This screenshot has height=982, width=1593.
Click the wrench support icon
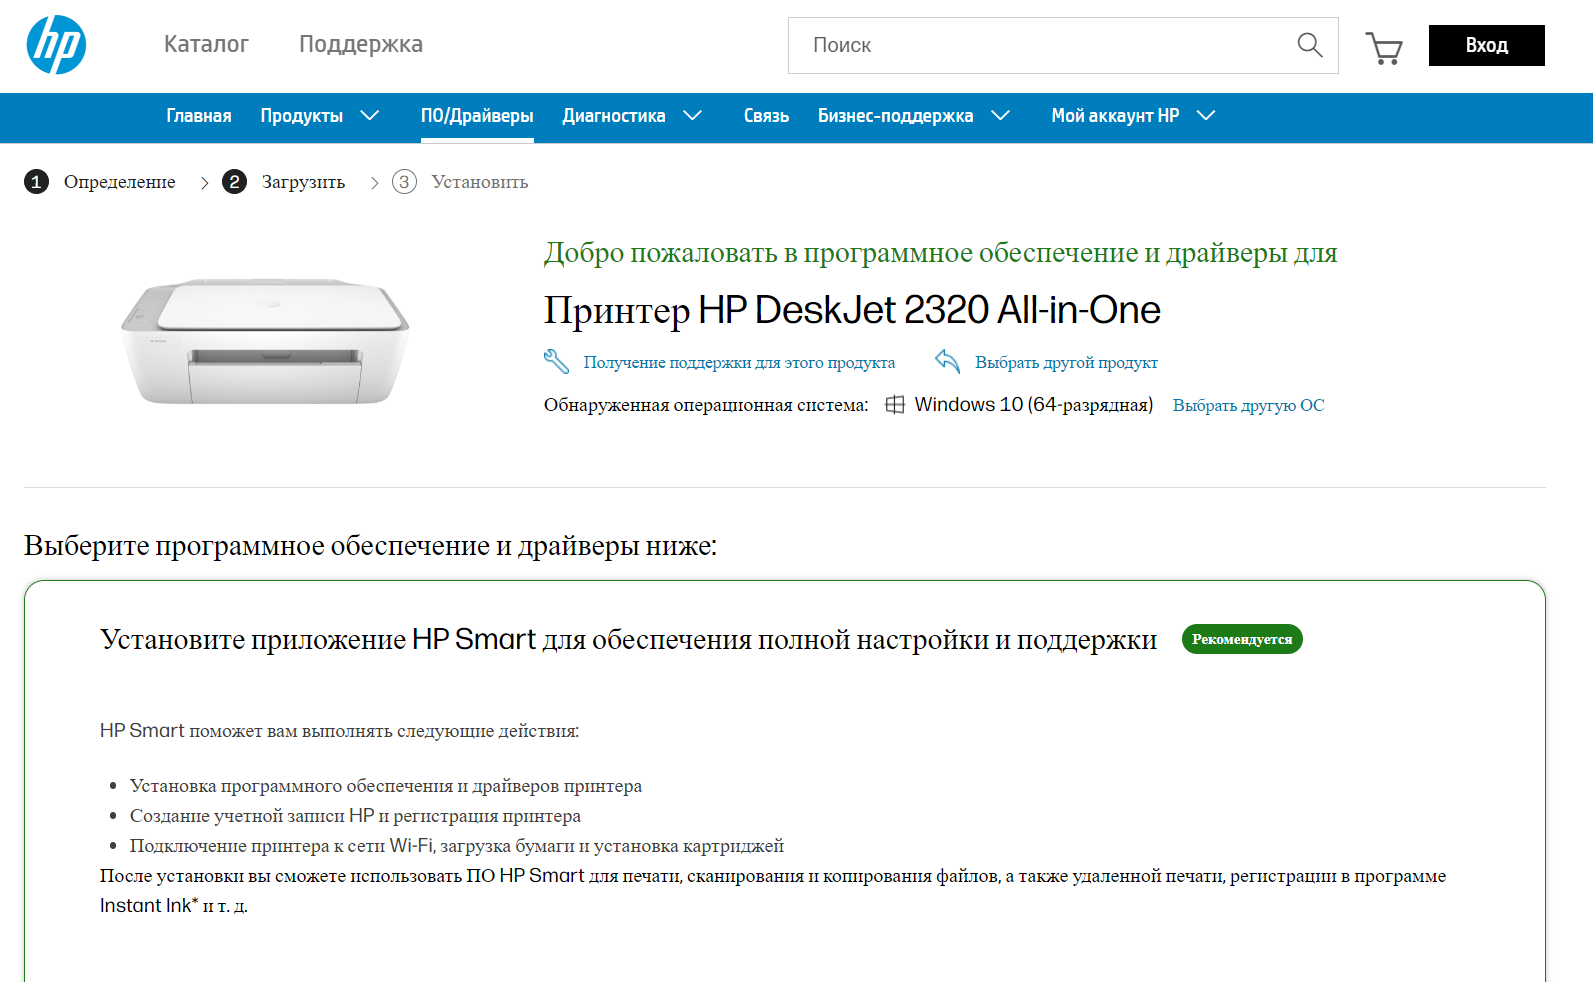pos(556,361)
